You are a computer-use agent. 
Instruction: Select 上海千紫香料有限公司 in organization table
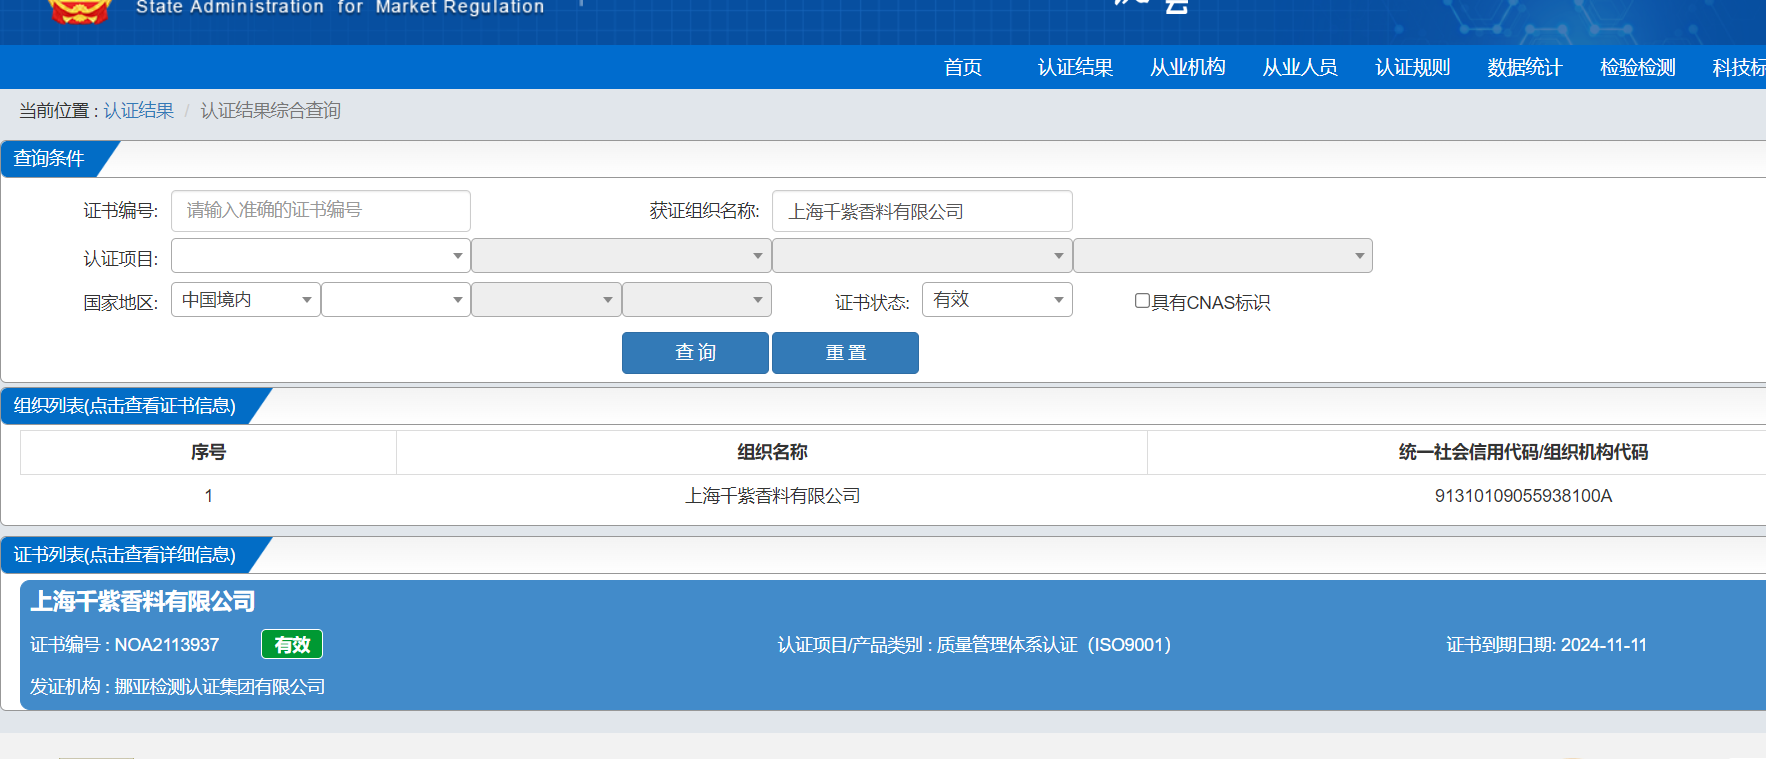772,496
